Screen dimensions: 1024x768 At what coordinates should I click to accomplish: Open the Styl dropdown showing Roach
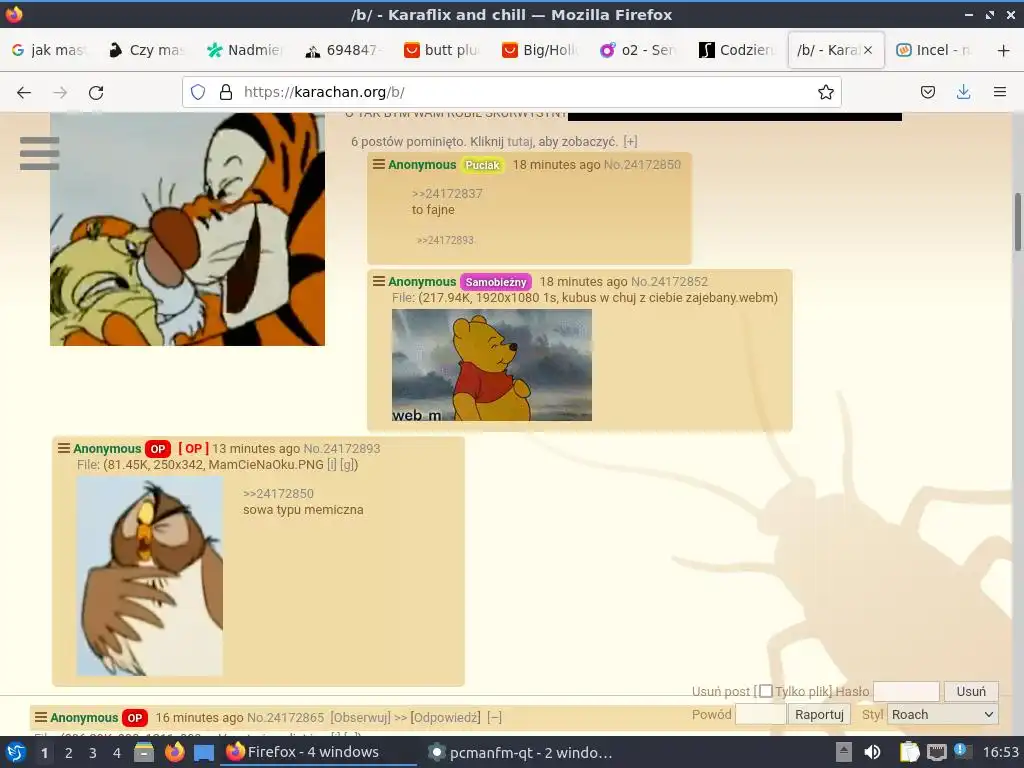[x=942, y=714]
